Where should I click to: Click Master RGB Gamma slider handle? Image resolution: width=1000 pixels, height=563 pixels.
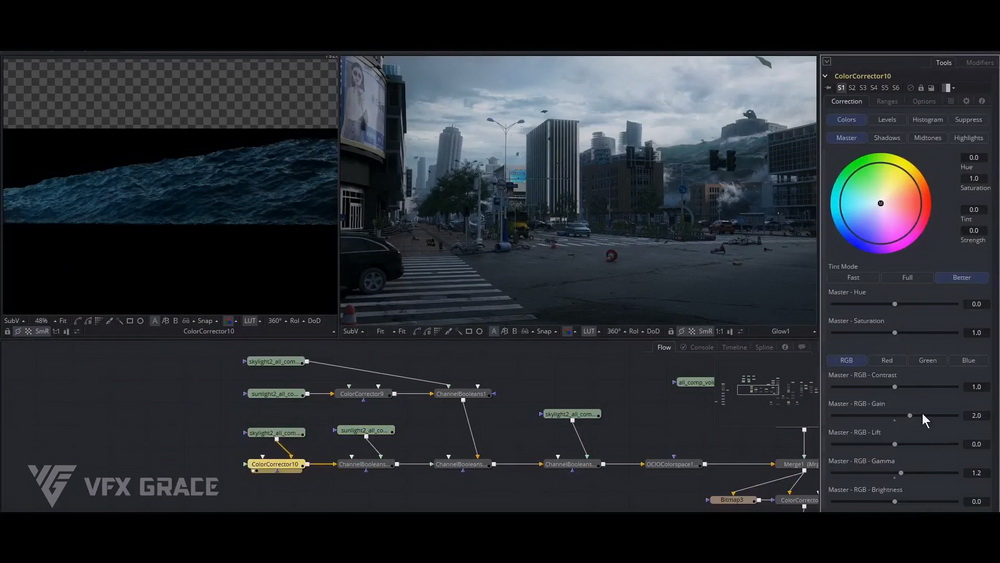[x=901, y=472]
